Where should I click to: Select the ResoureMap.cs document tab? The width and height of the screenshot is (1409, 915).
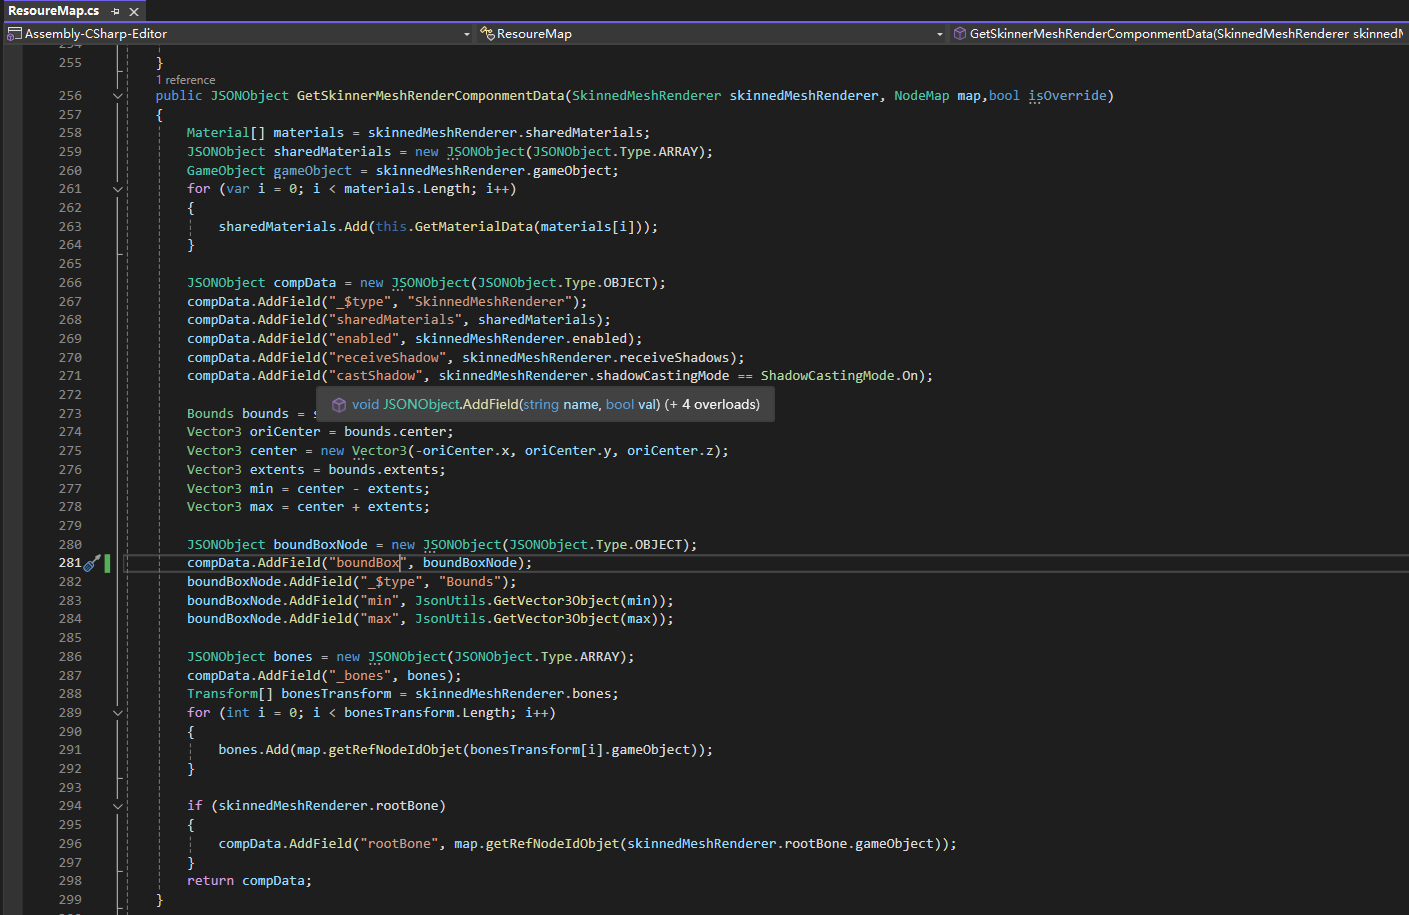click(x=54, y=11)
